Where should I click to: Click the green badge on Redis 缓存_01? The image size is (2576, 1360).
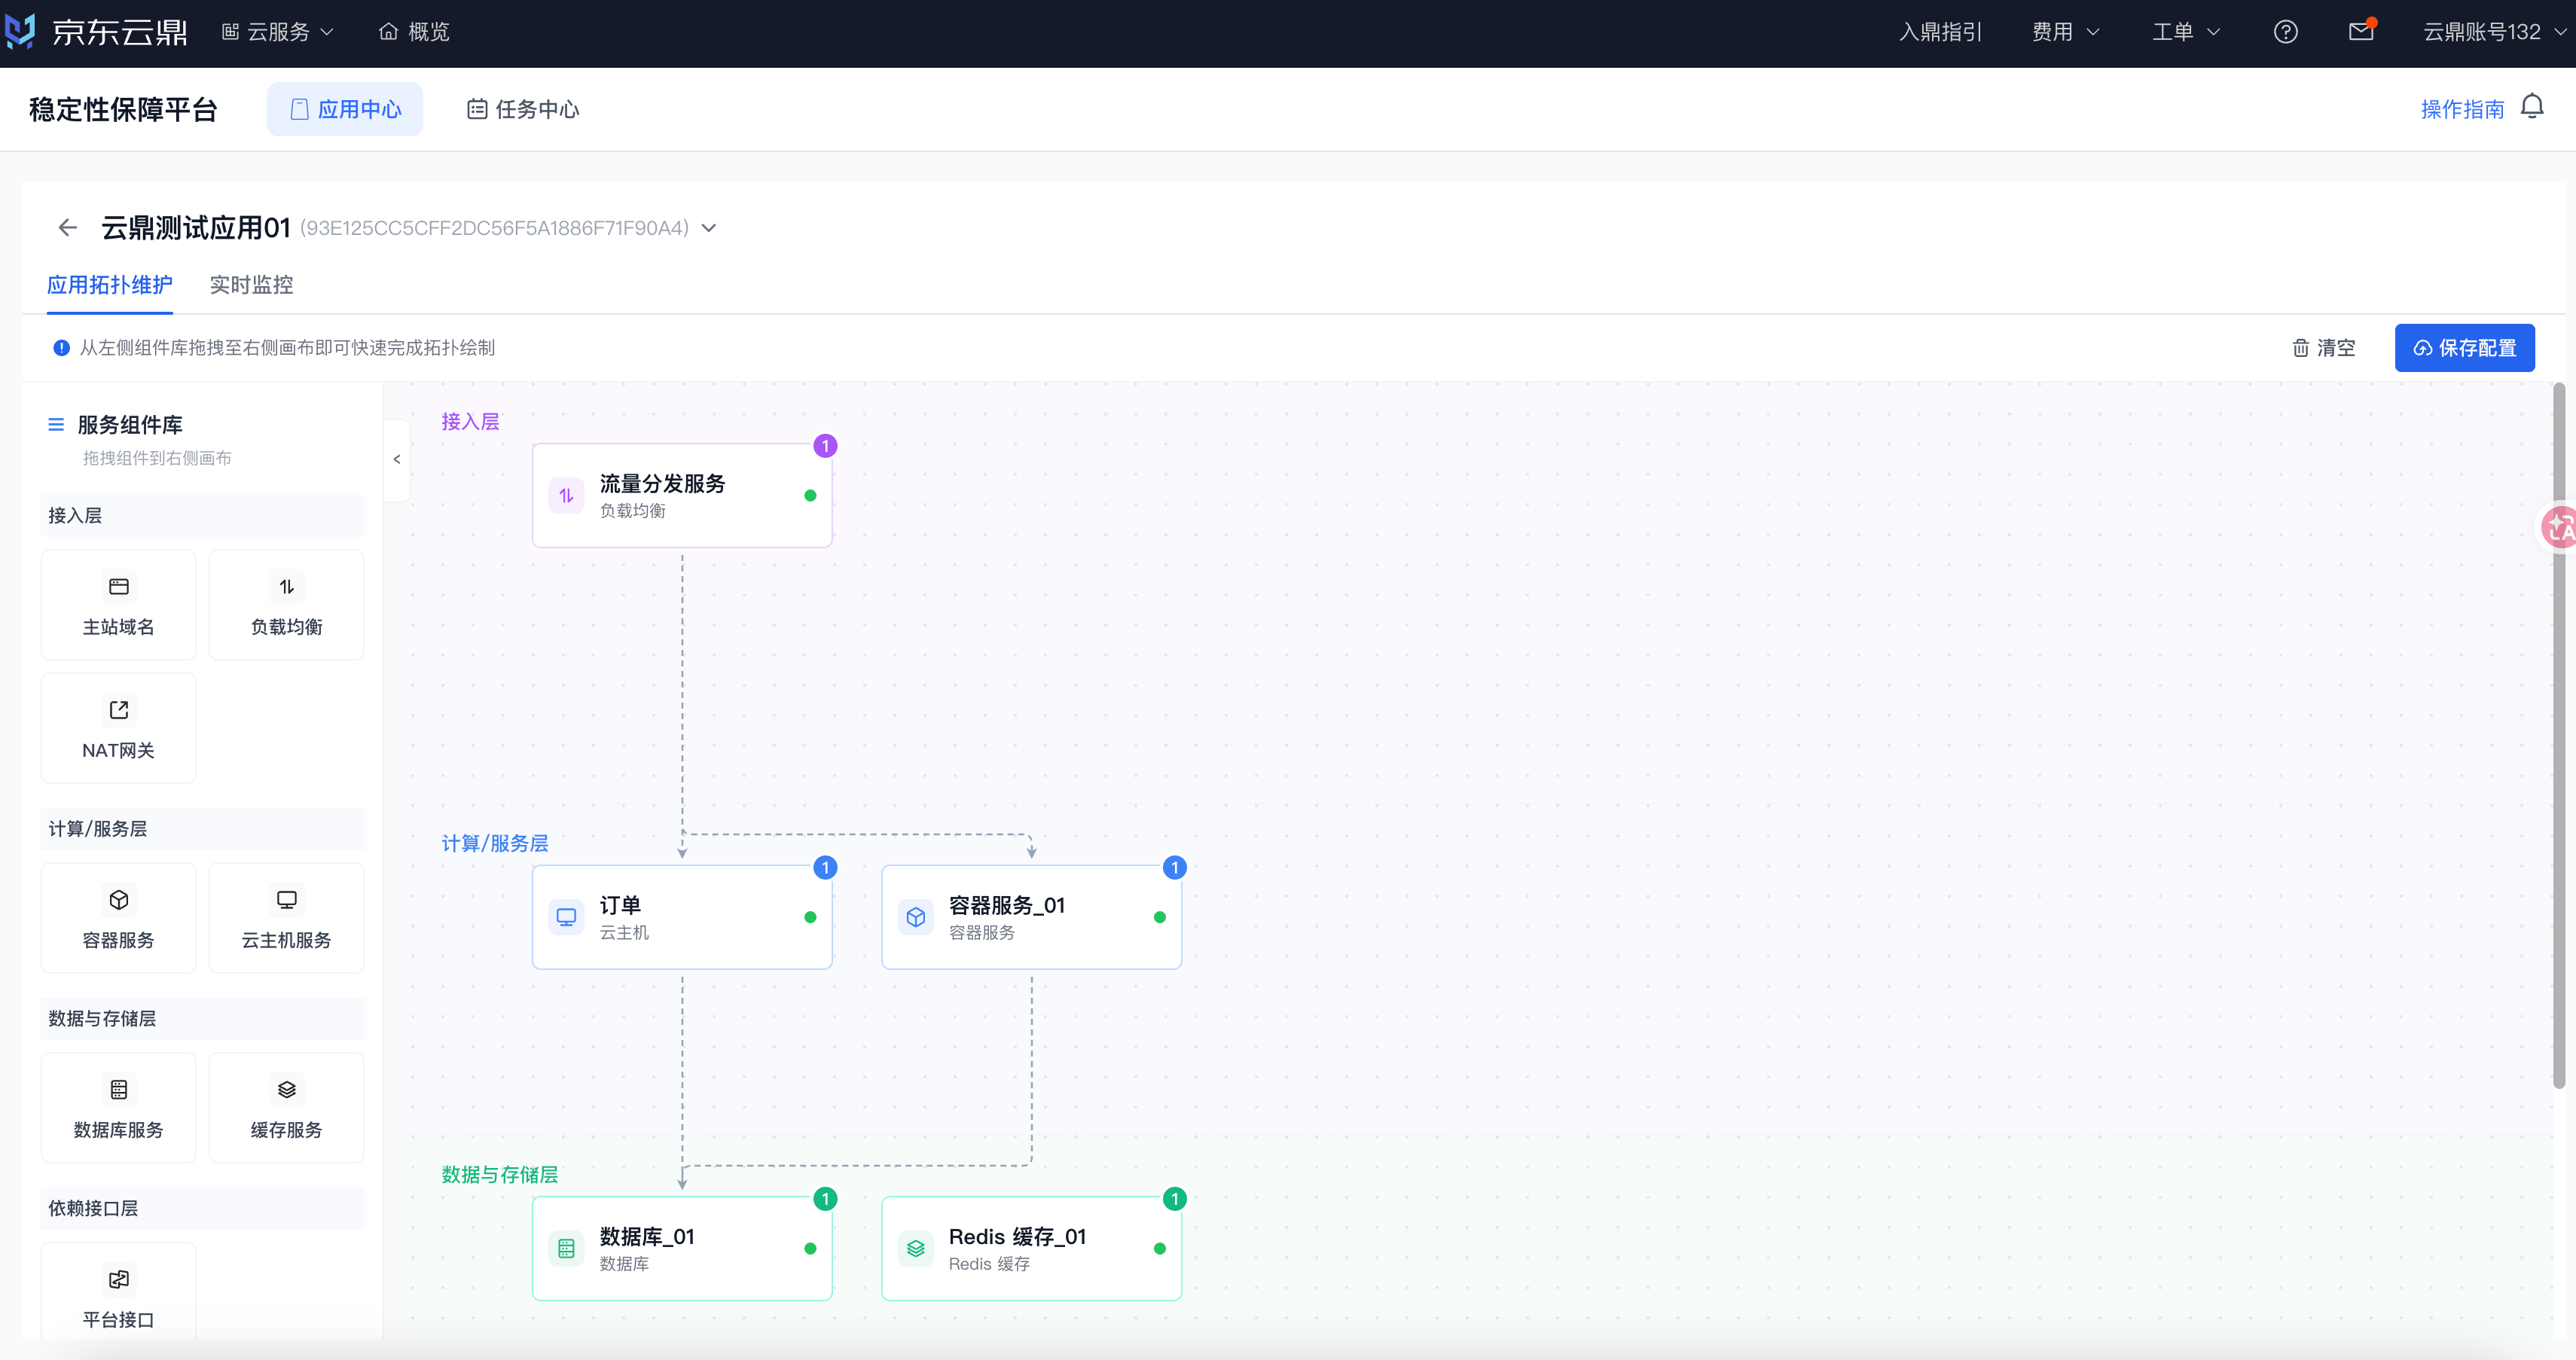pos(1175,1199)
